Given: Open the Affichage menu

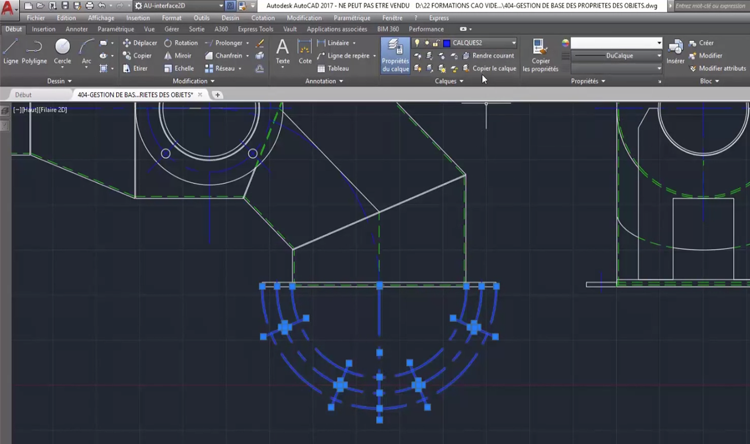Looking at the screenshot, I should (100, 18).
